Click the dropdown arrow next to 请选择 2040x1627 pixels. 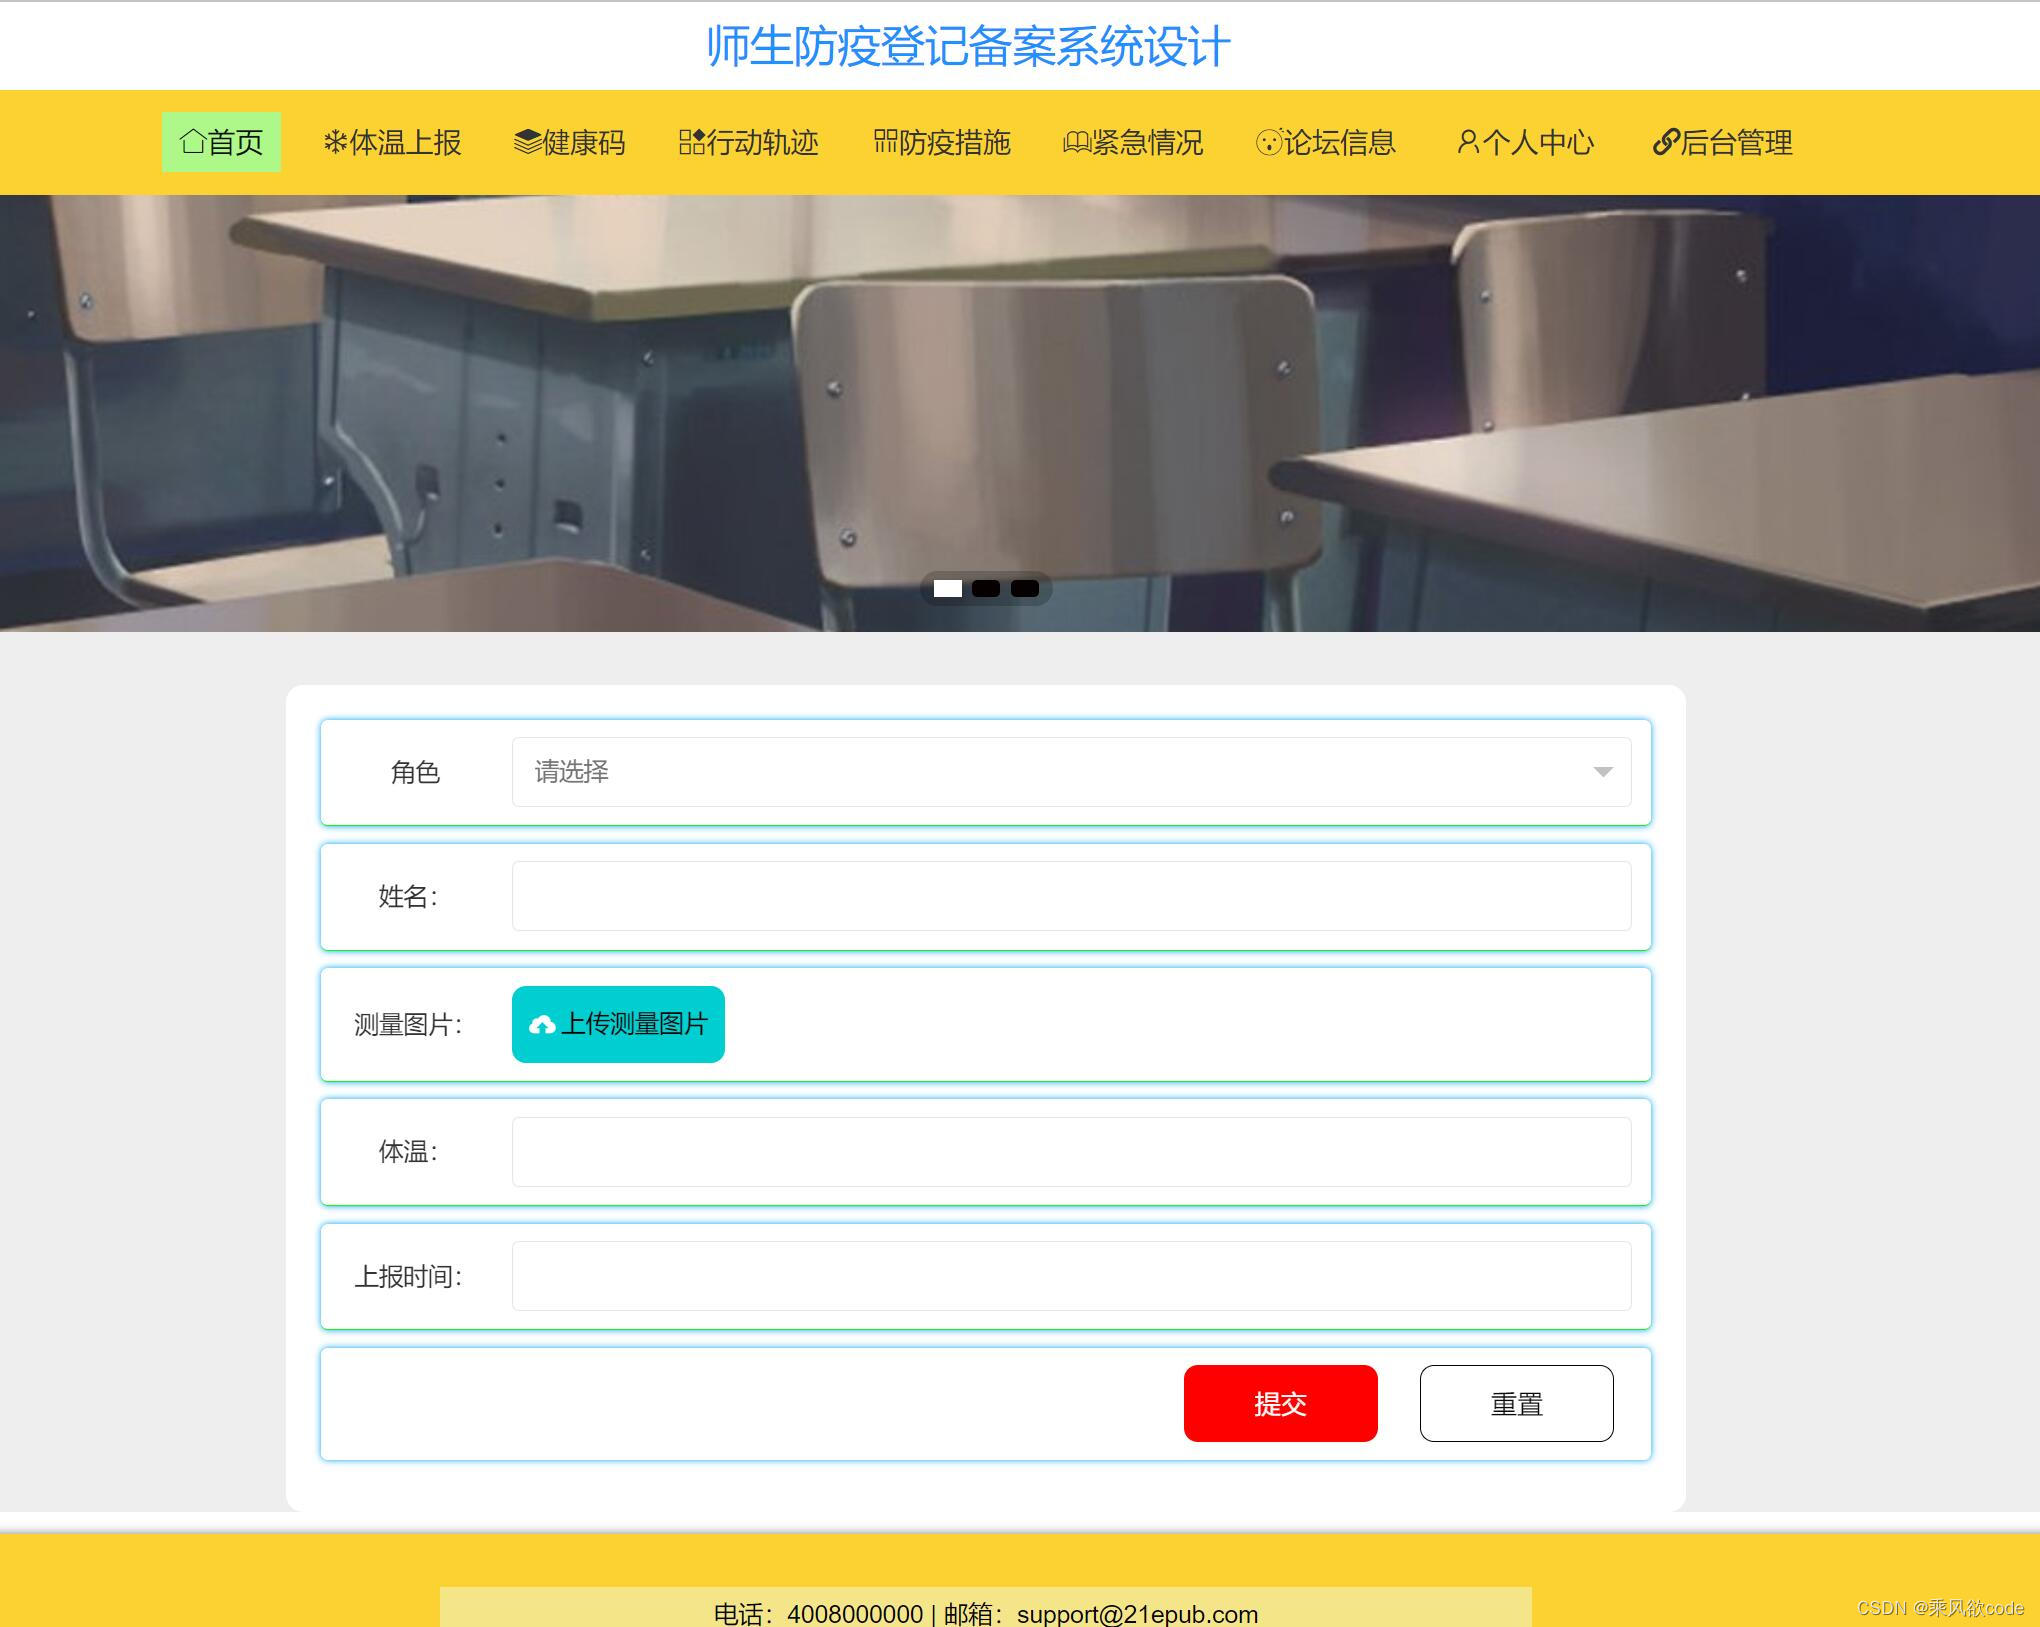1605,771
